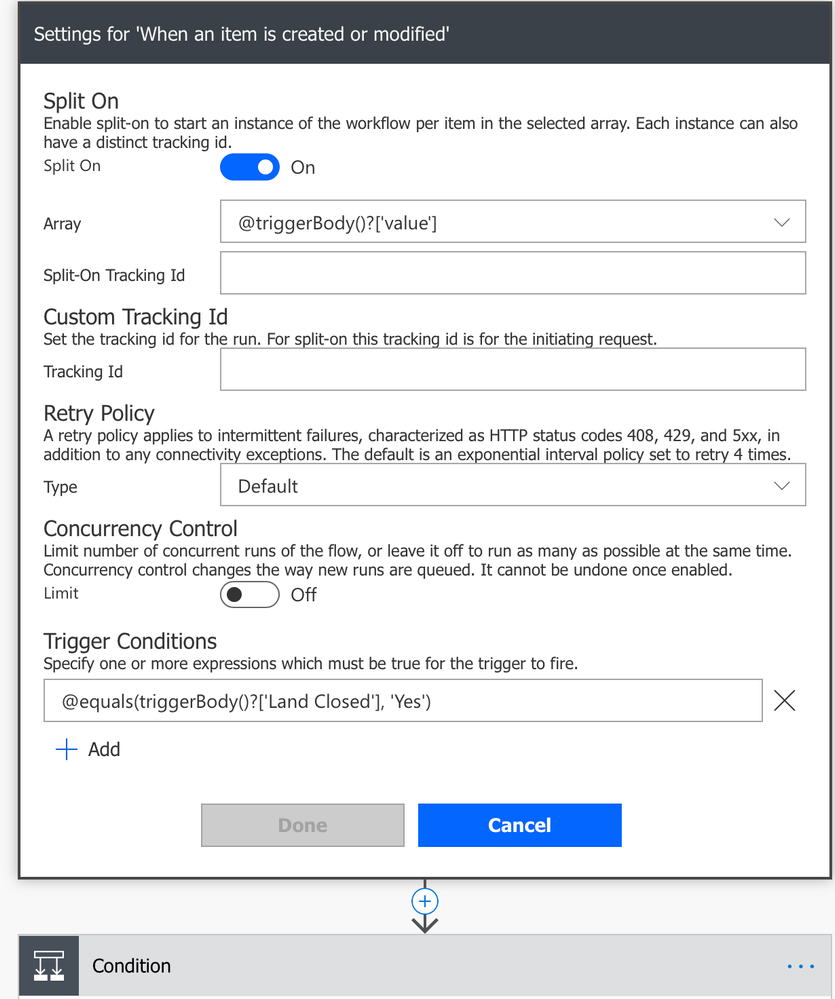
Task: Click the Condition card title
Action: [x=131, y=965]
